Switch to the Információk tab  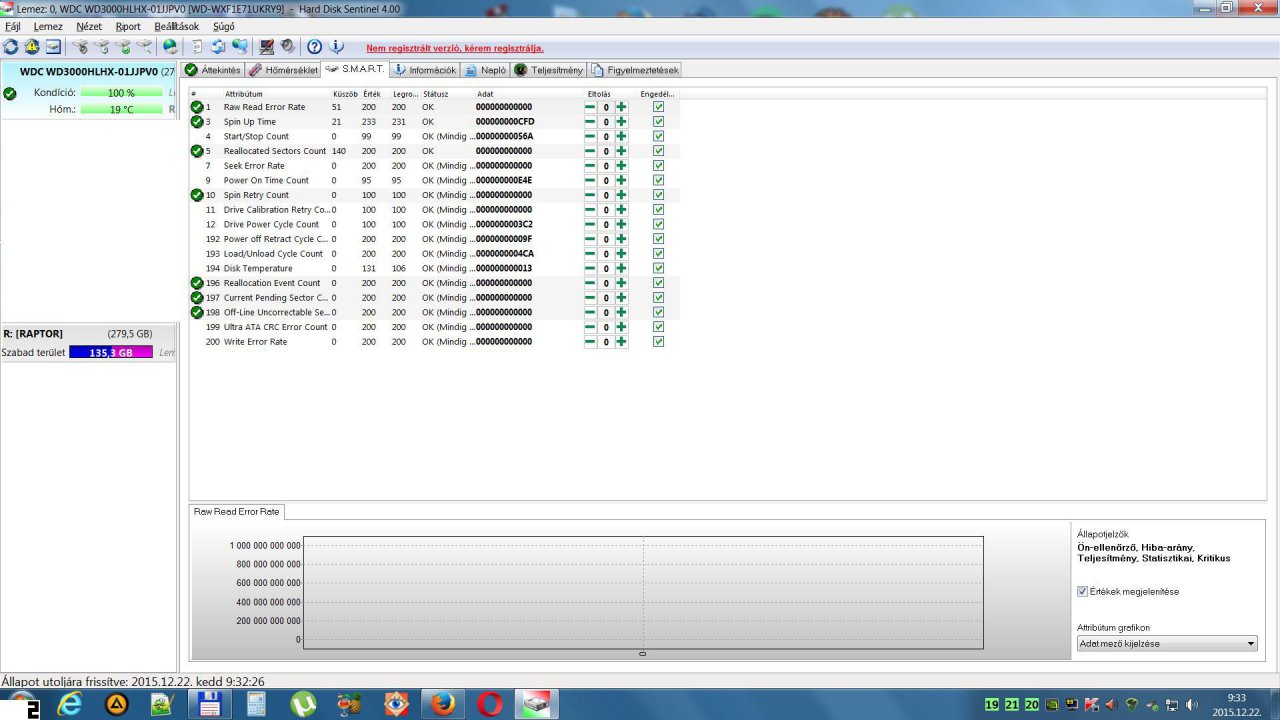click(425, 70)
